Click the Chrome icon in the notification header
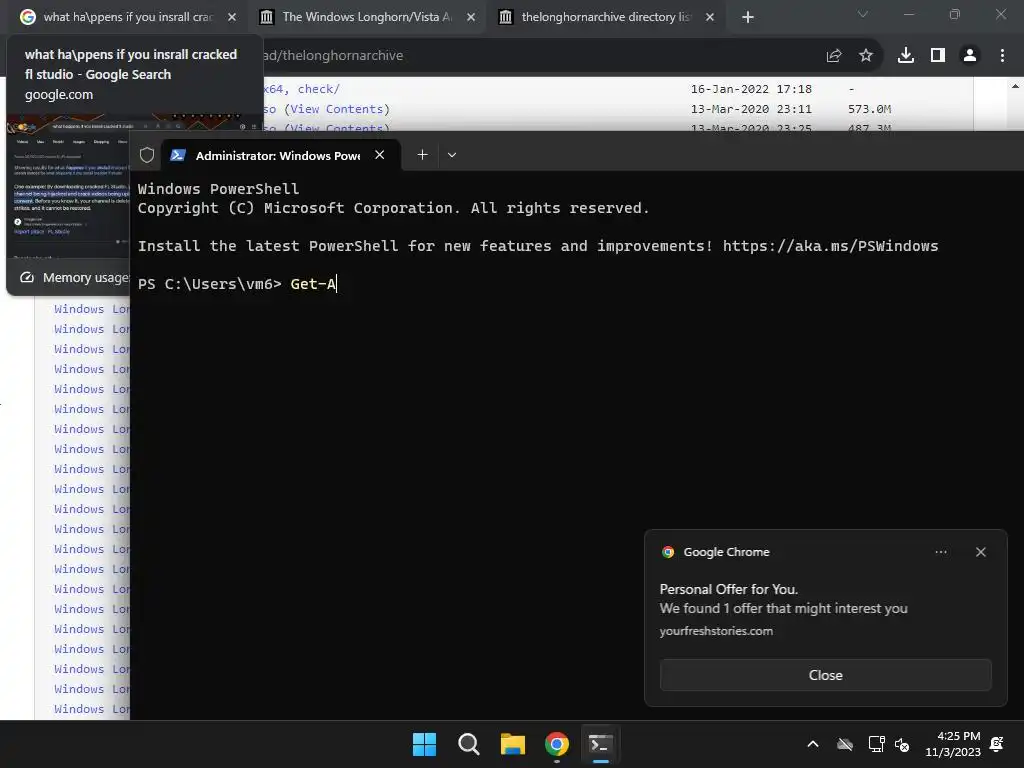Image resolution: width=1024 pixels, height=768 pixels. [667, 552]
